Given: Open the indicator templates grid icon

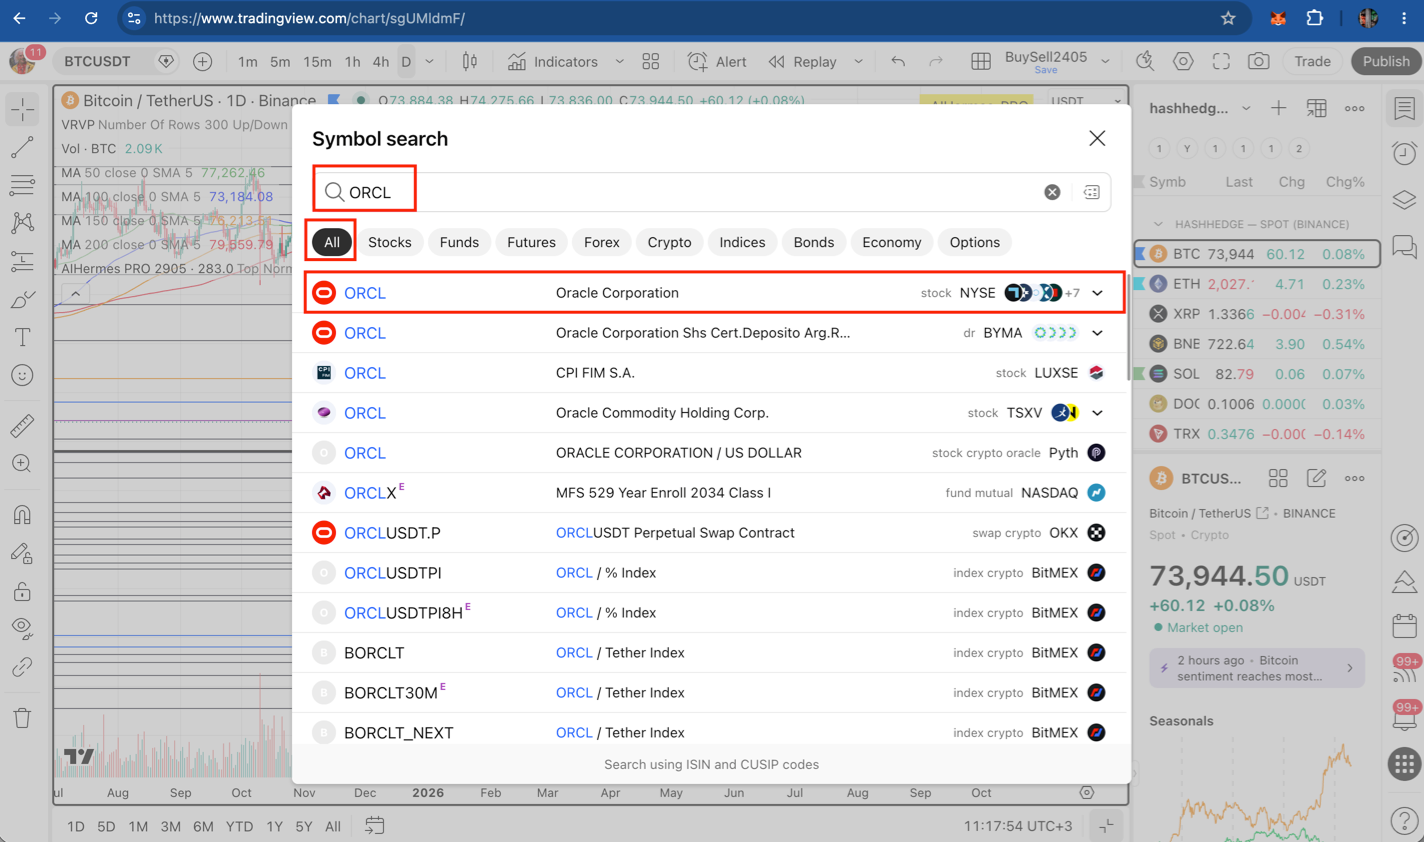Looking at the screenshot, I should [x=651, y=62].
